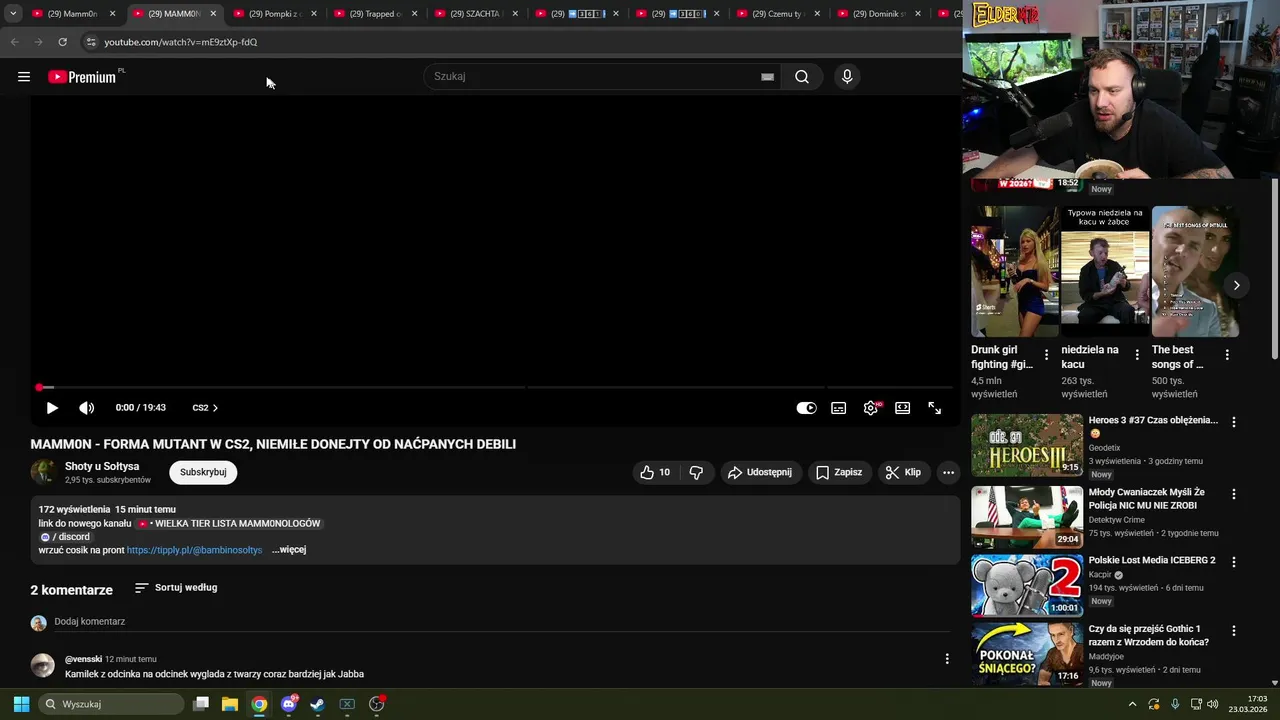Open the on-screen keyboard in search box
Viewport: 1280px width, 720px height.
click(x=767, y=77)
